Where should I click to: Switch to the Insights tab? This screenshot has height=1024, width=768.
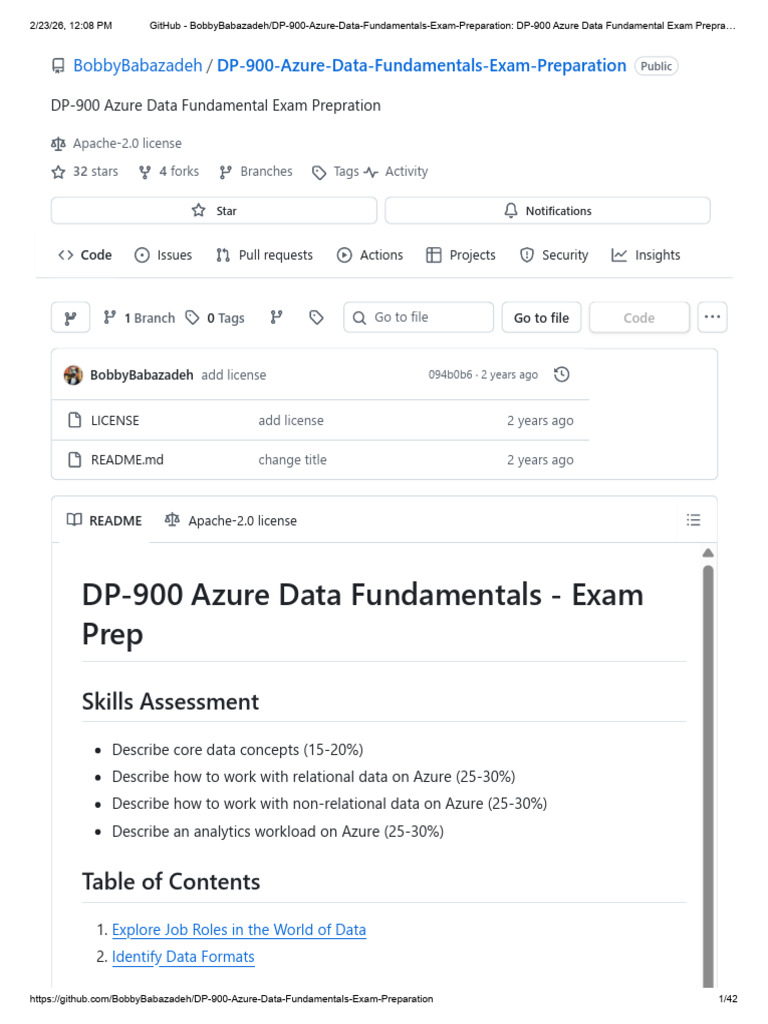pos(646,255)
